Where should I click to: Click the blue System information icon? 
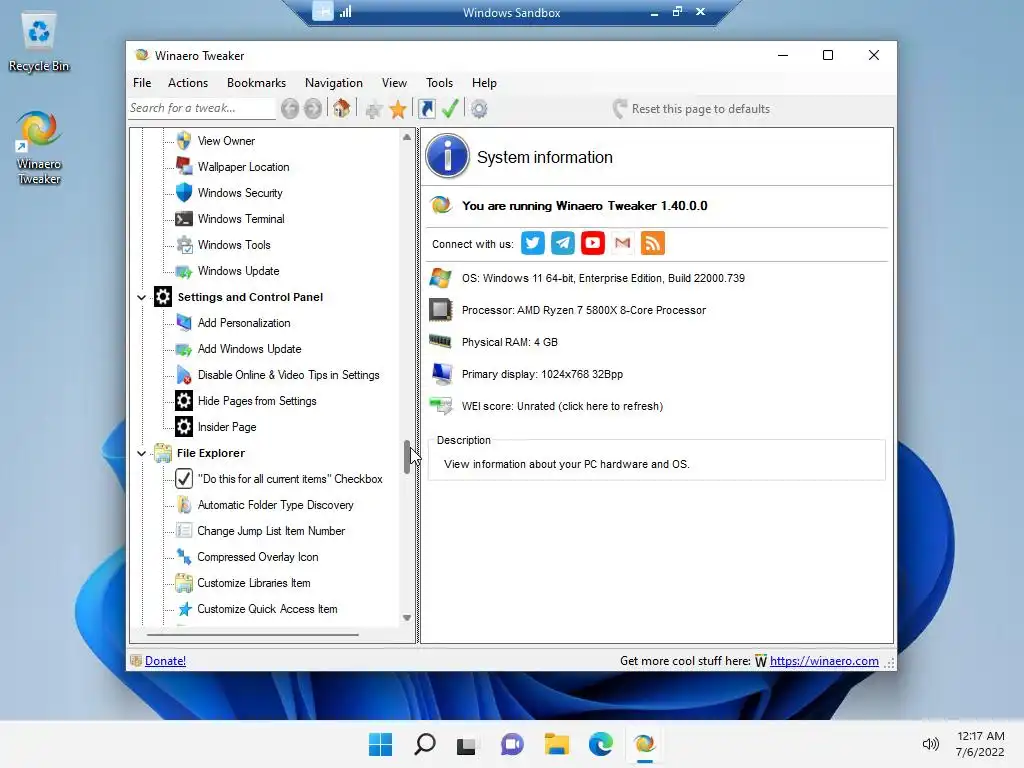pos(447,157)
